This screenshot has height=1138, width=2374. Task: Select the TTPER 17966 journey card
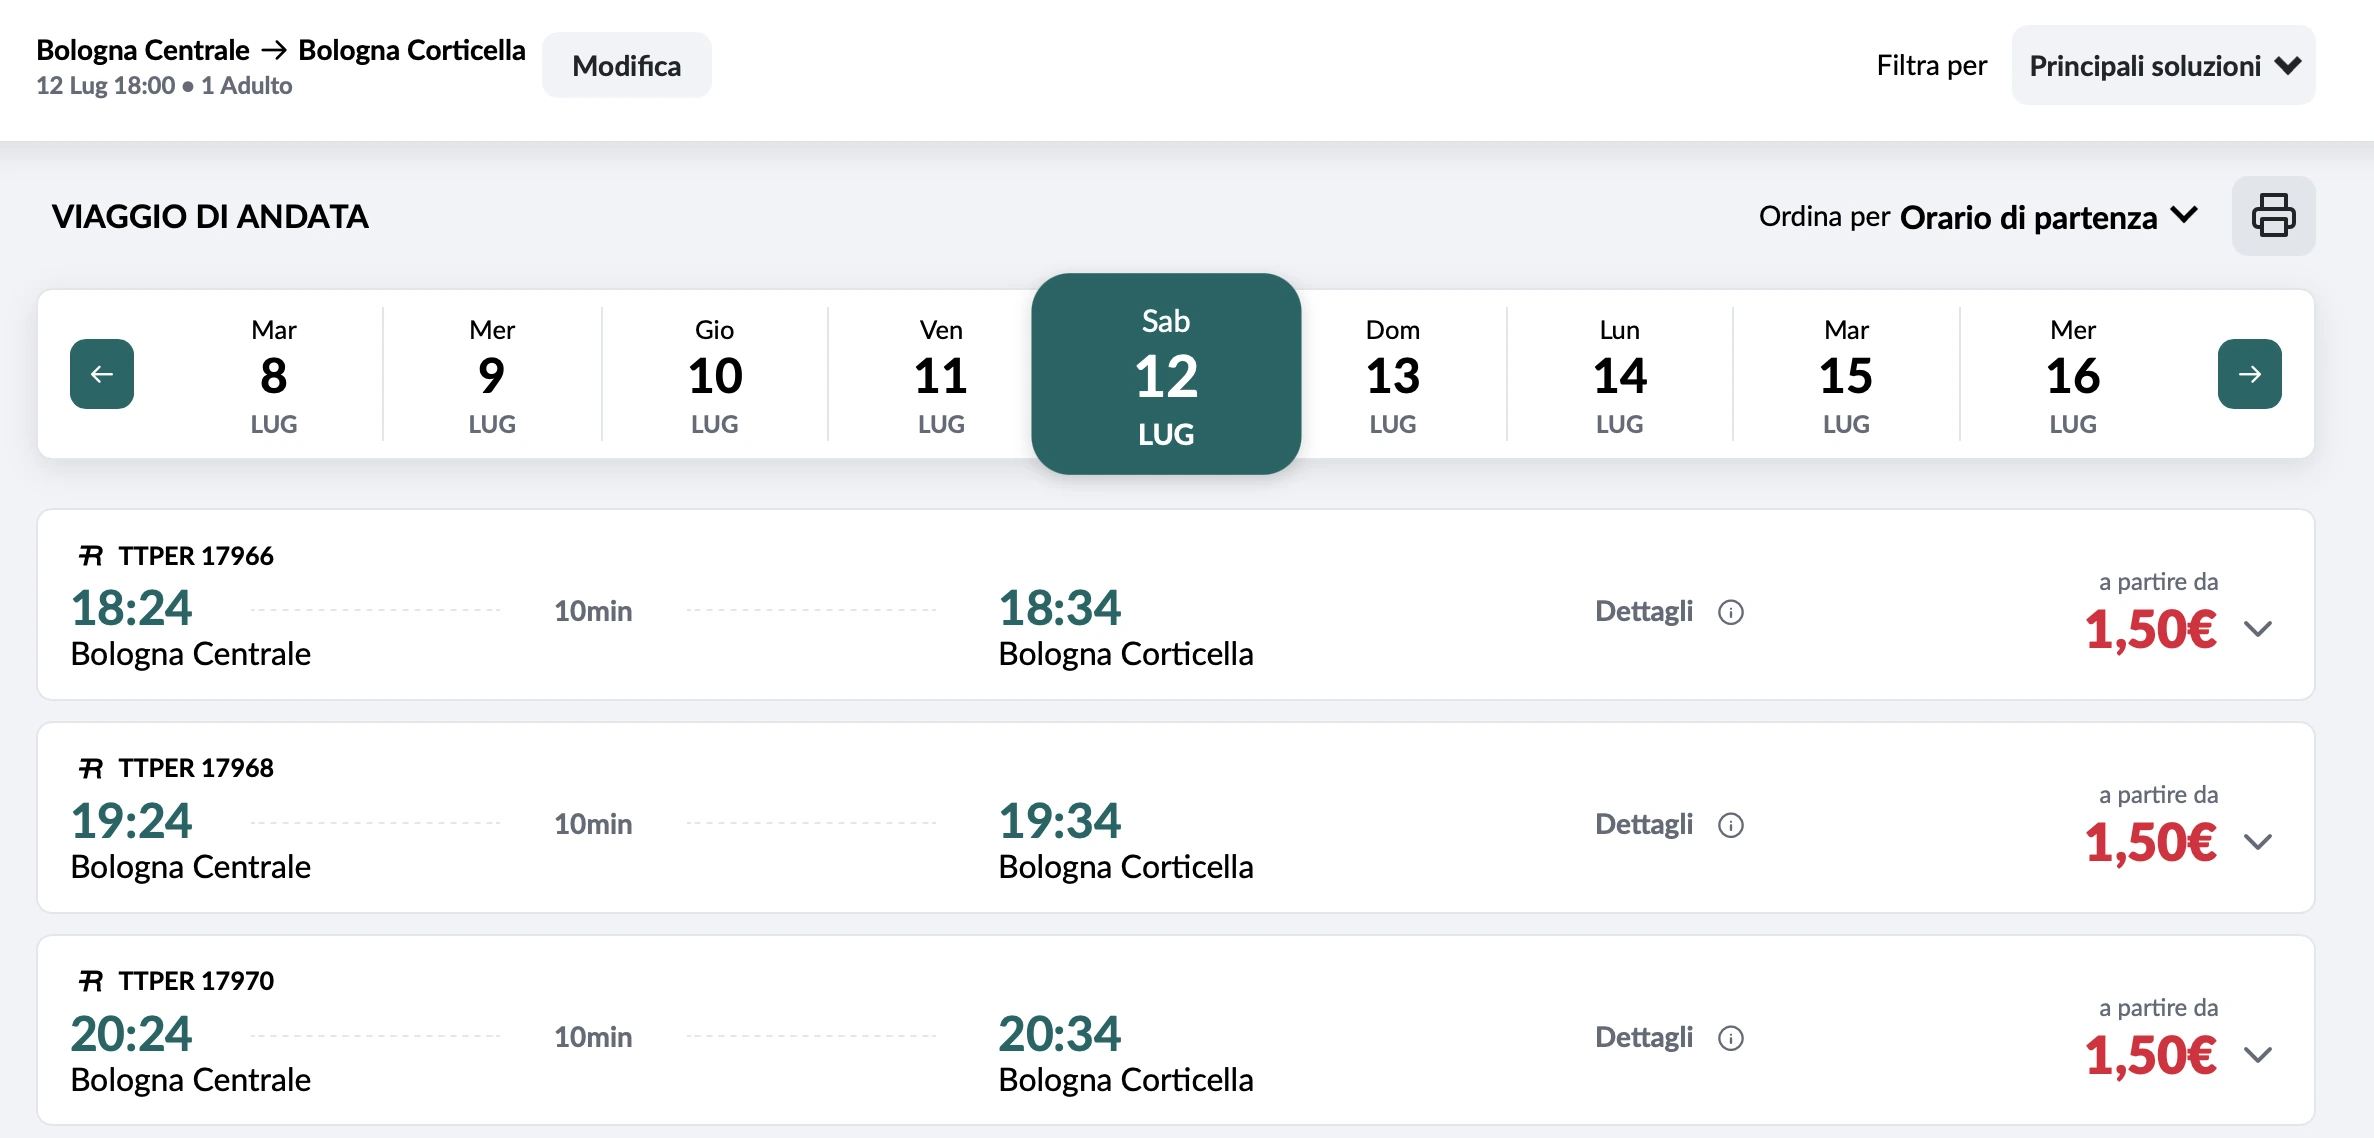1176,605
